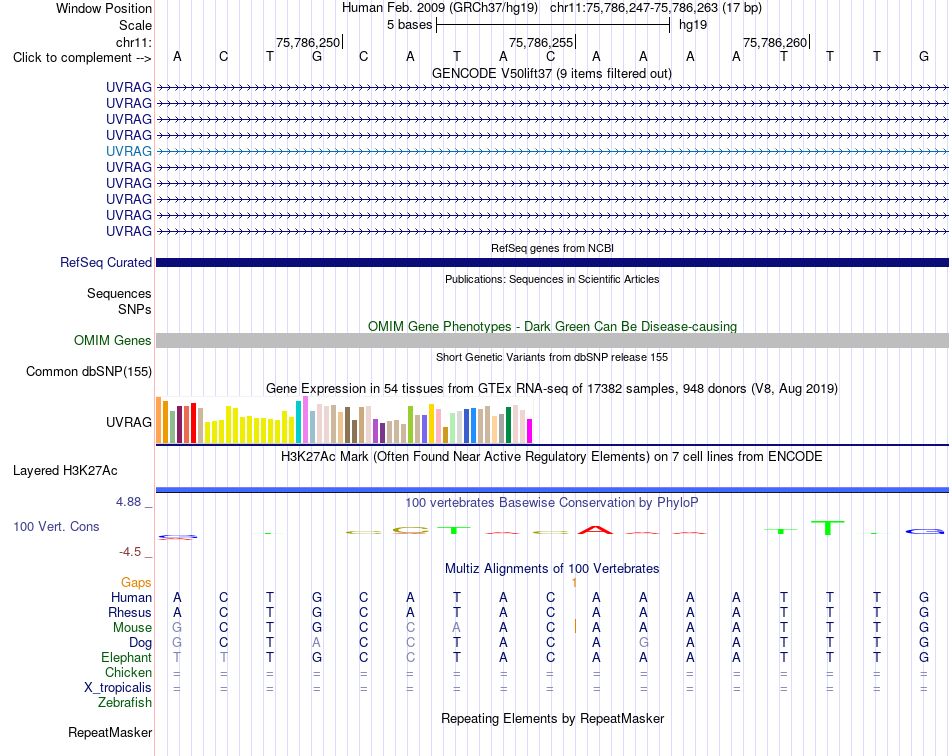Click the Chicken species label
This screenshot has height=756, width=950.
128,672
